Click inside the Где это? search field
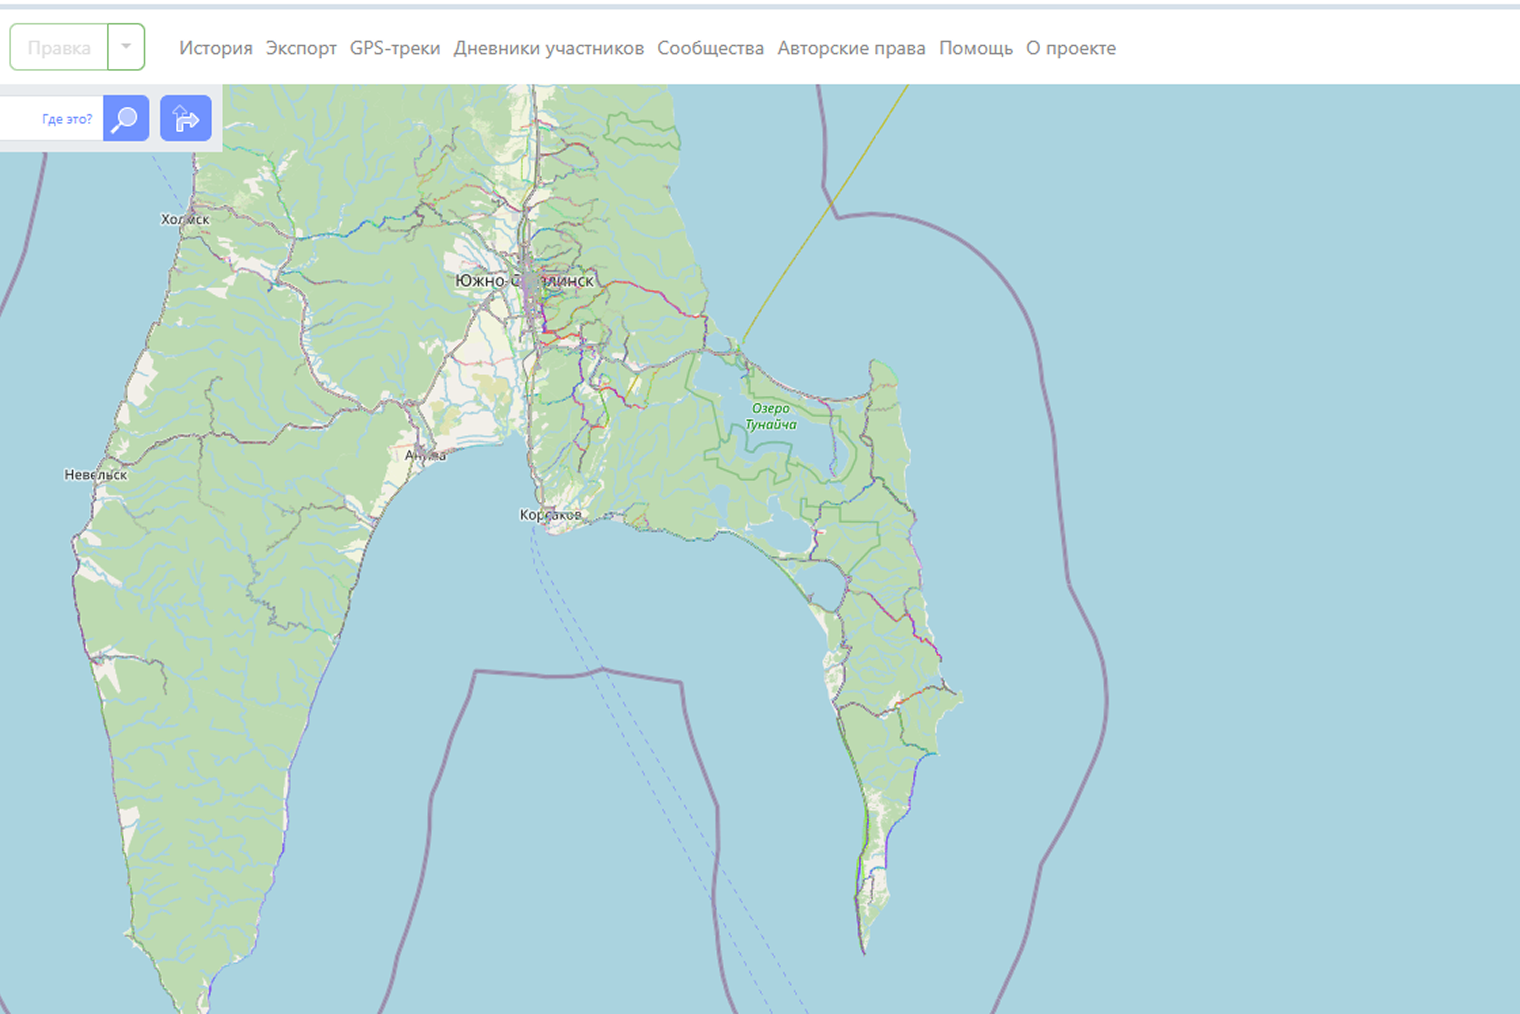1520x1014 pixels. pyautogui.click(x=60, y=117)
